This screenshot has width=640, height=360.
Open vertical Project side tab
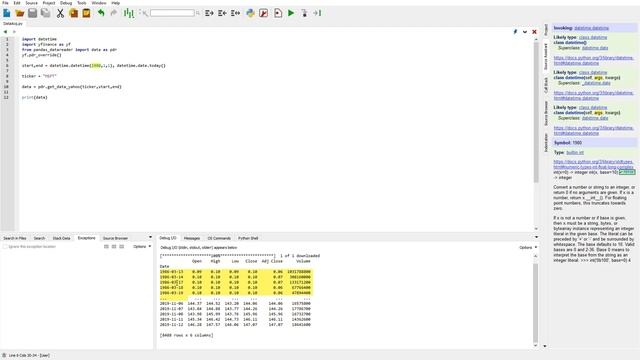pyautogui.click(x=546, y=30)
